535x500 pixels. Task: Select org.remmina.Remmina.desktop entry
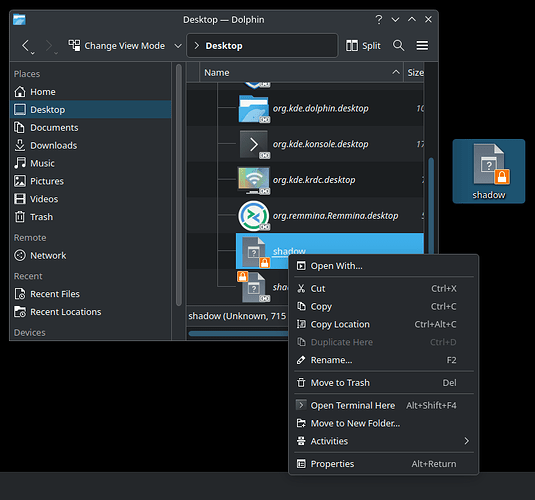[335, 216]
